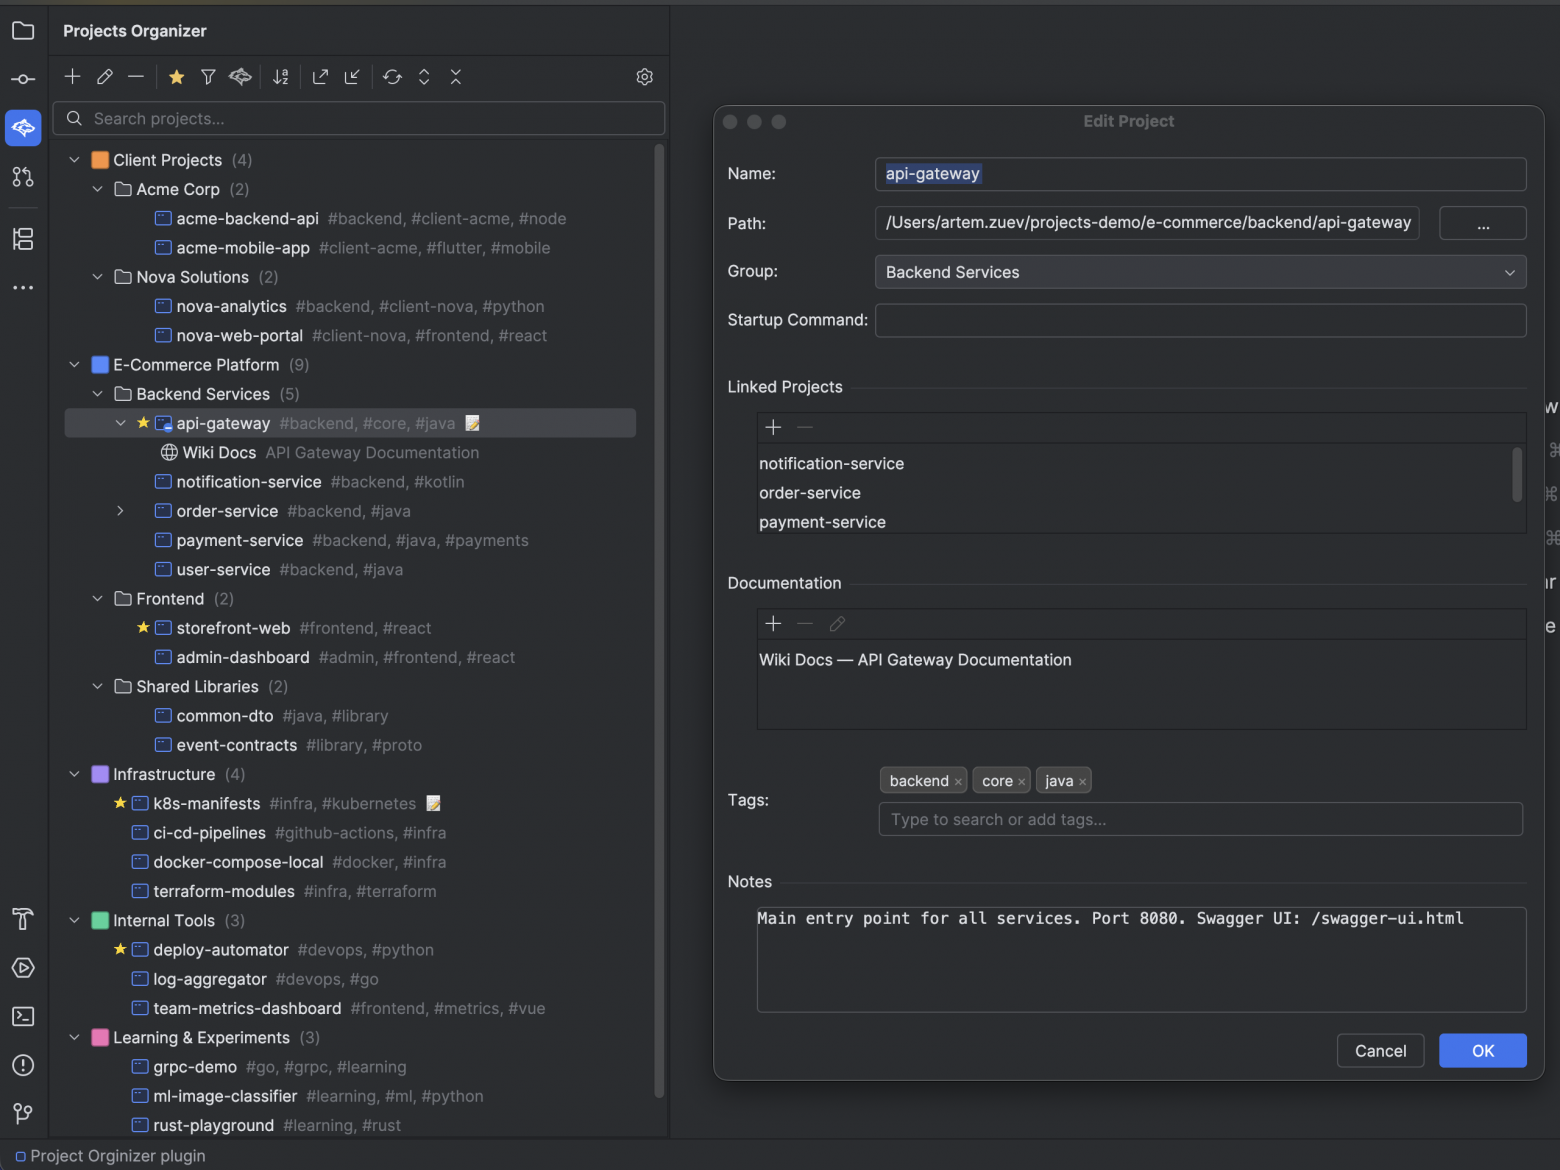1560x1170 pixels.
Task: Click the refresh projects icon
Action: [392, 77]
